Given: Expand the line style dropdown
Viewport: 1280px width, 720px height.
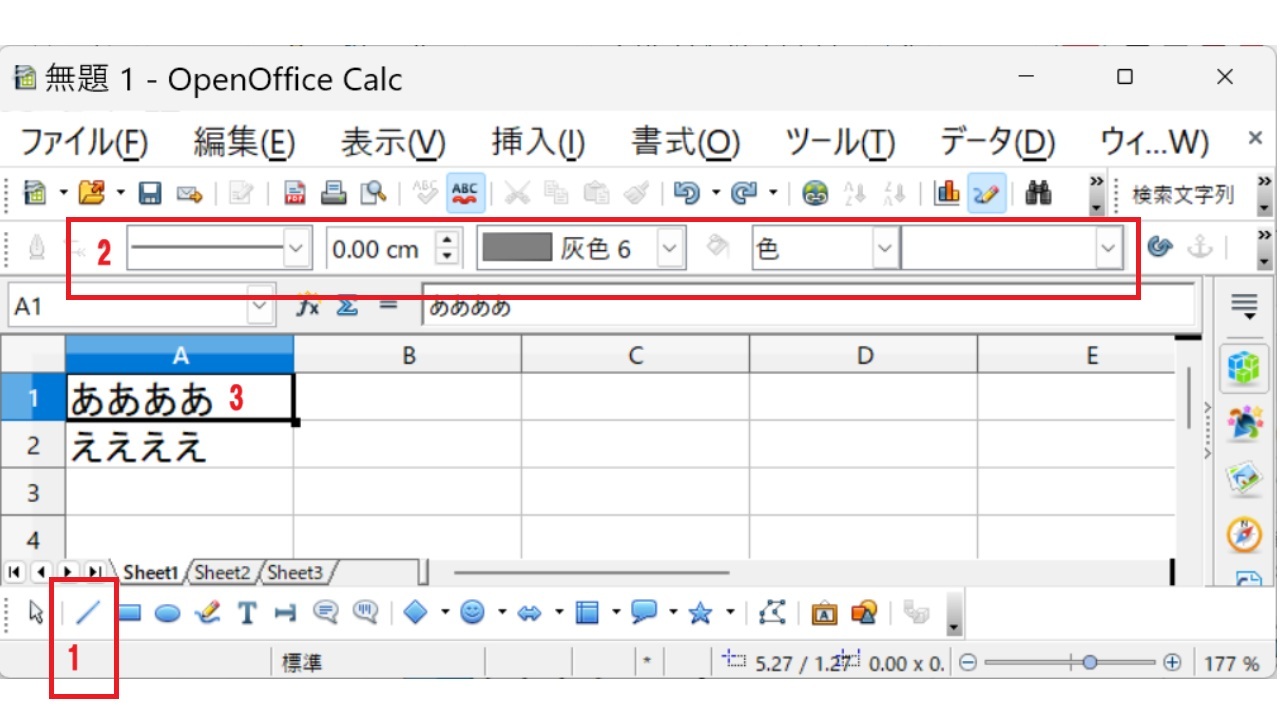Looking at the screenshot, I should coord(296,249).
